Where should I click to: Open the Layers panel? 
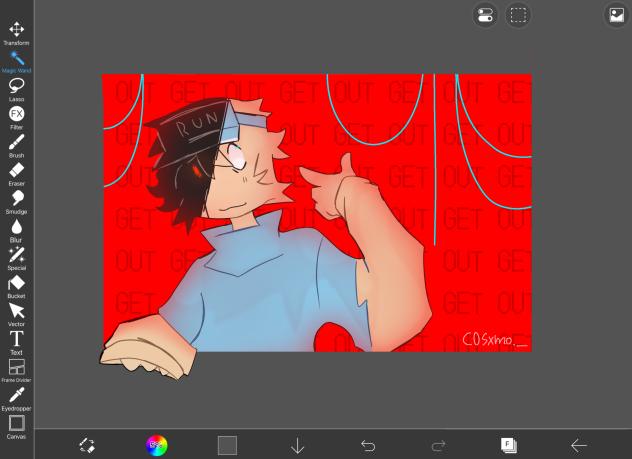click(x=508, y=445)
